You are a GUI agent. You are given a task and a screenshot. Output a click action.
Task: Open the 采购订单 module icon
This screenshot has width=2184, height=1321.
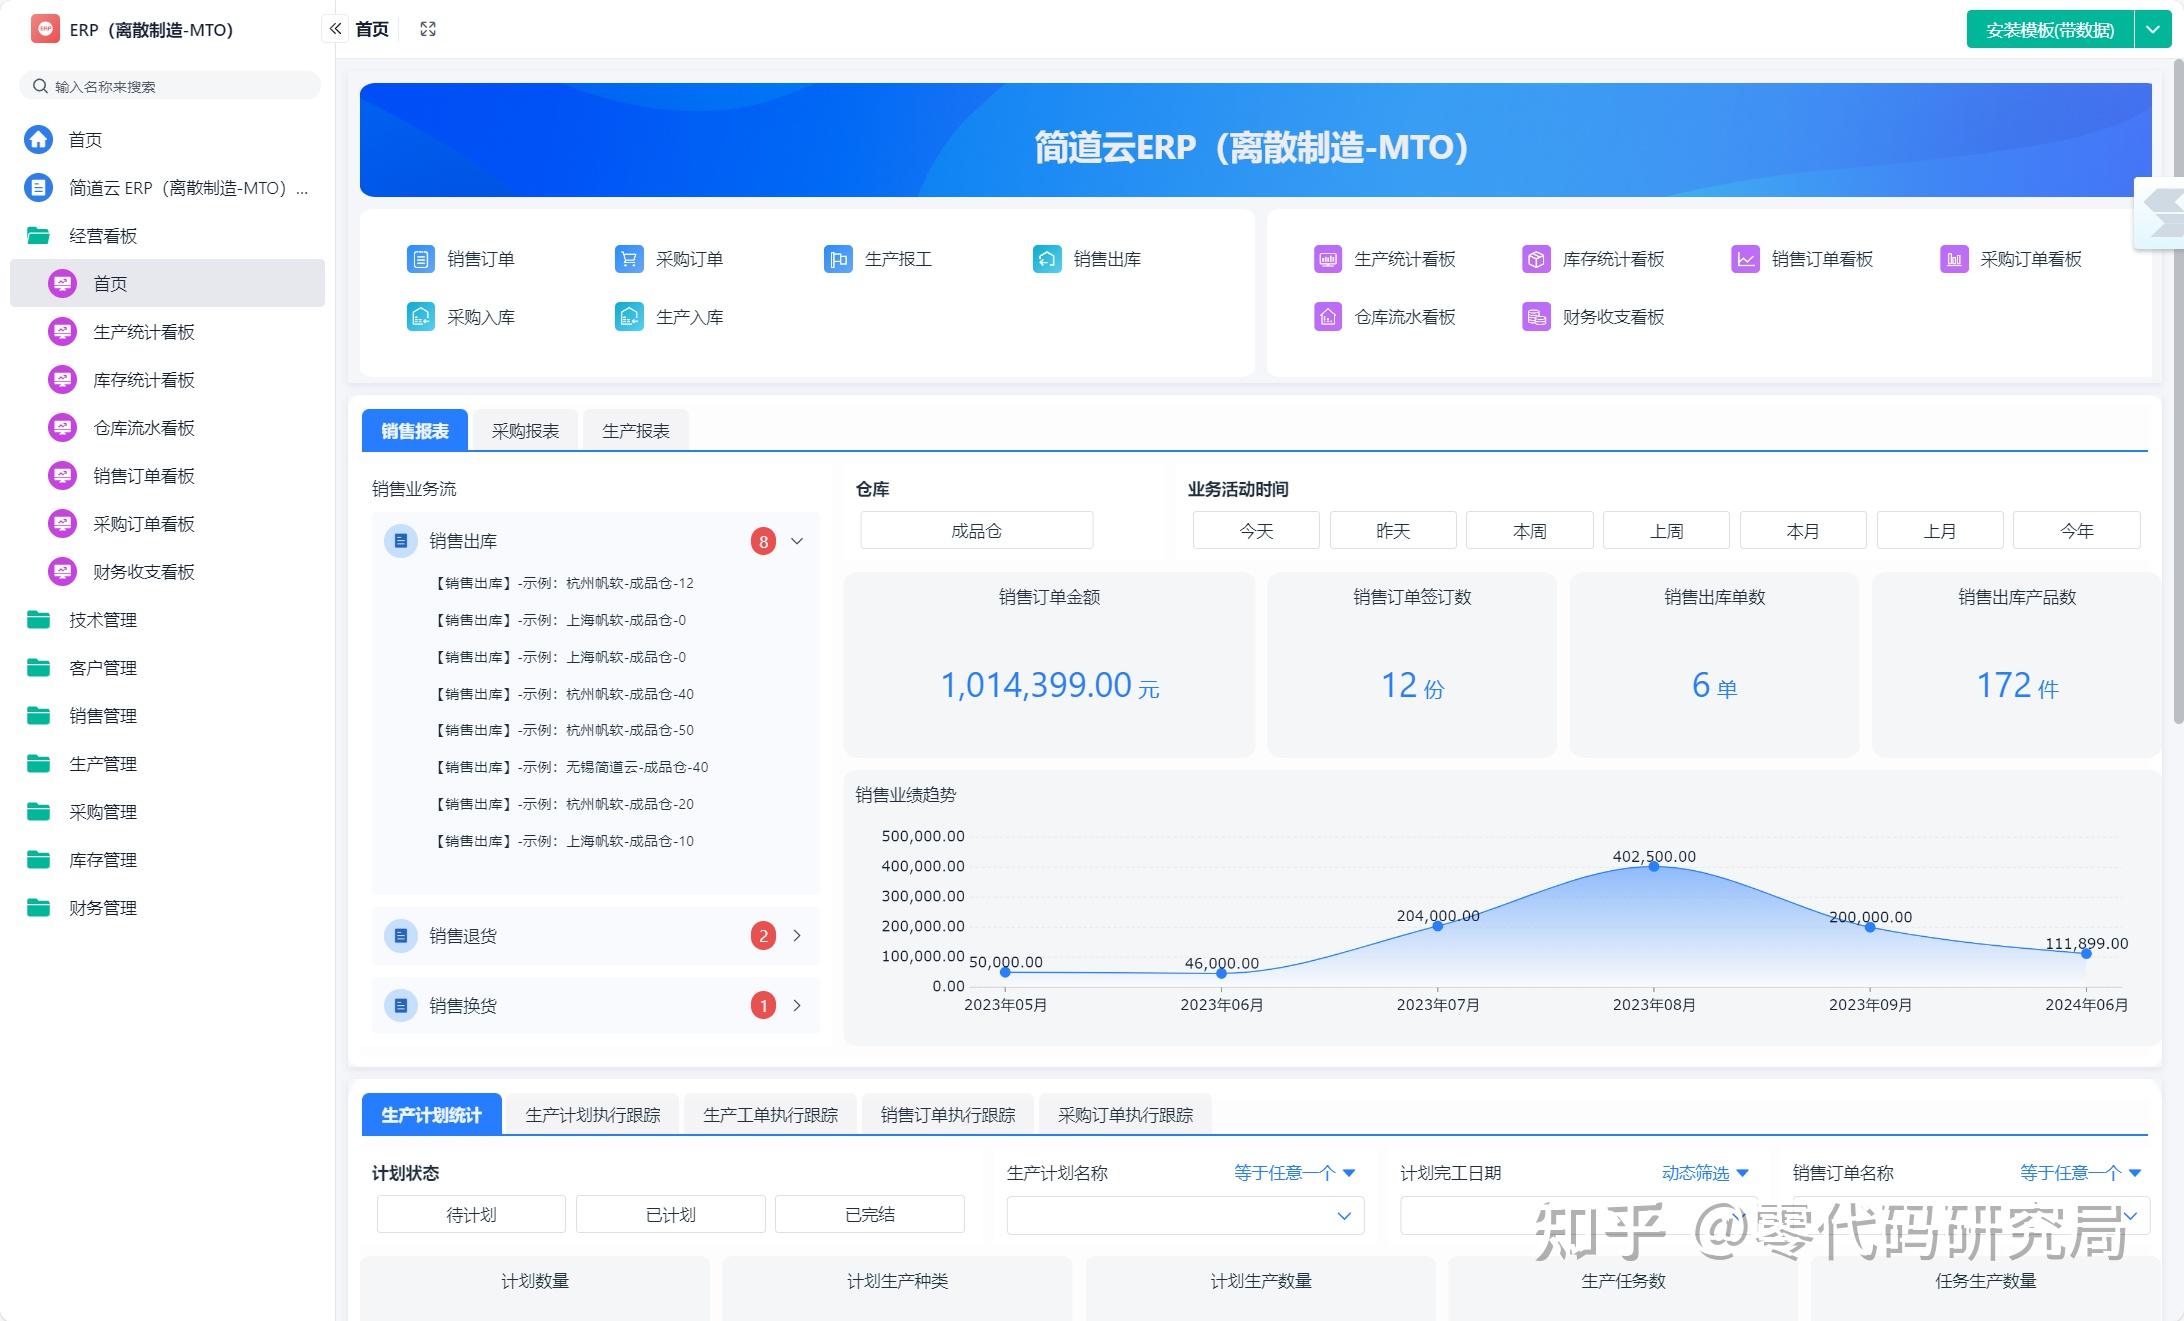click(628, 258)
